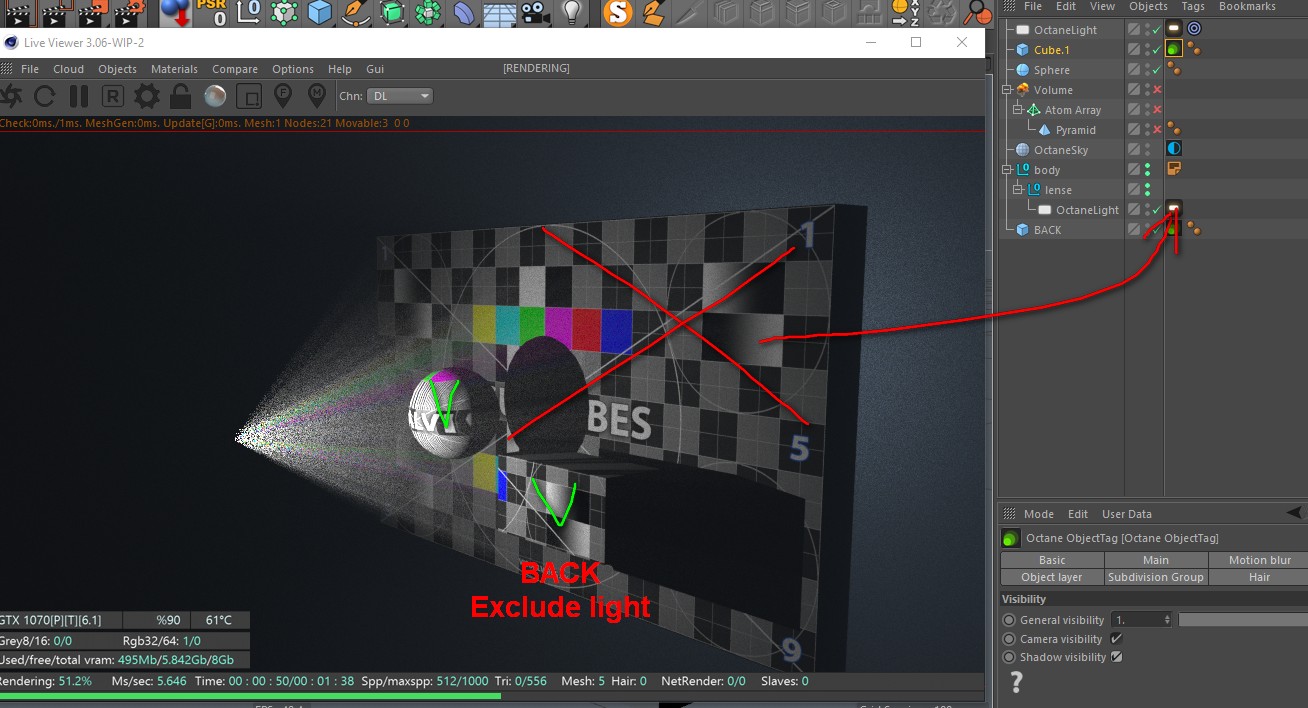This screenshot has height=708, width=1308.
Task: Restart the render with the circular arrow icon
Action: [x=44, y=96]
